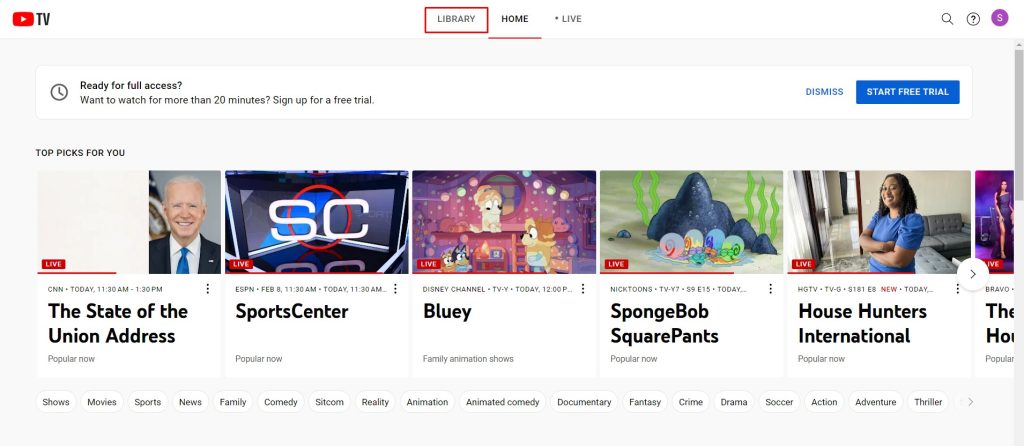
Task: Play the Bluey live thumbnail
Action: pyautogui.click(x=504, y=222)
